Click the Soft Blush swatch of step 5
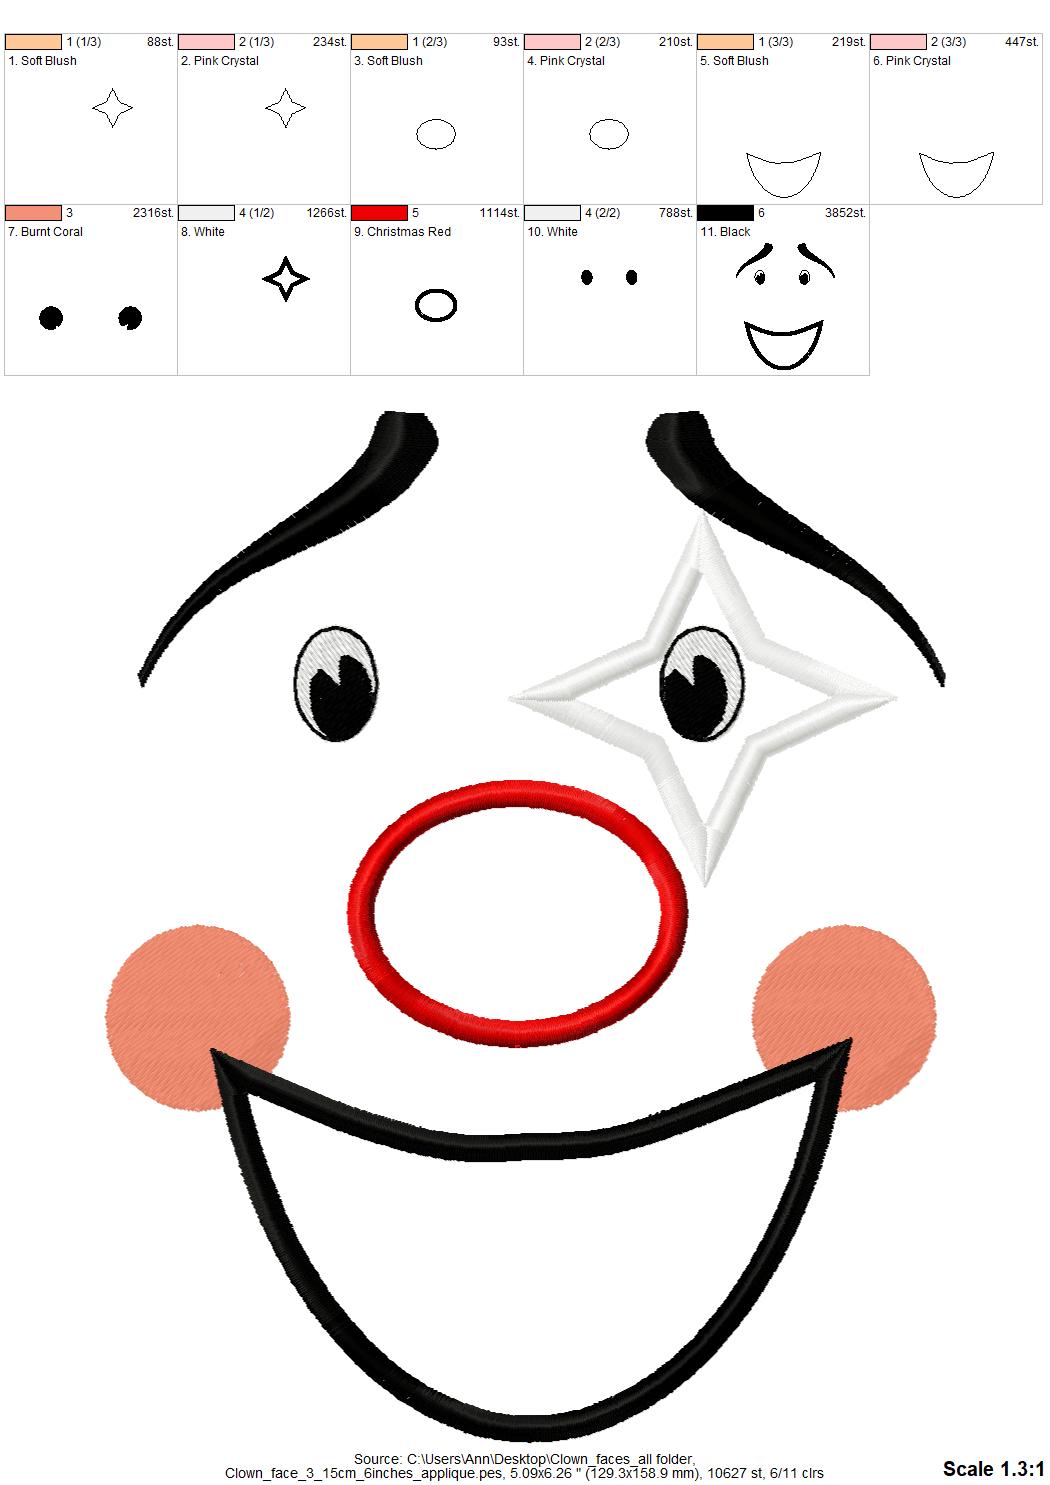This screenshot has width=1050, height=1485. tap(725, 42)
